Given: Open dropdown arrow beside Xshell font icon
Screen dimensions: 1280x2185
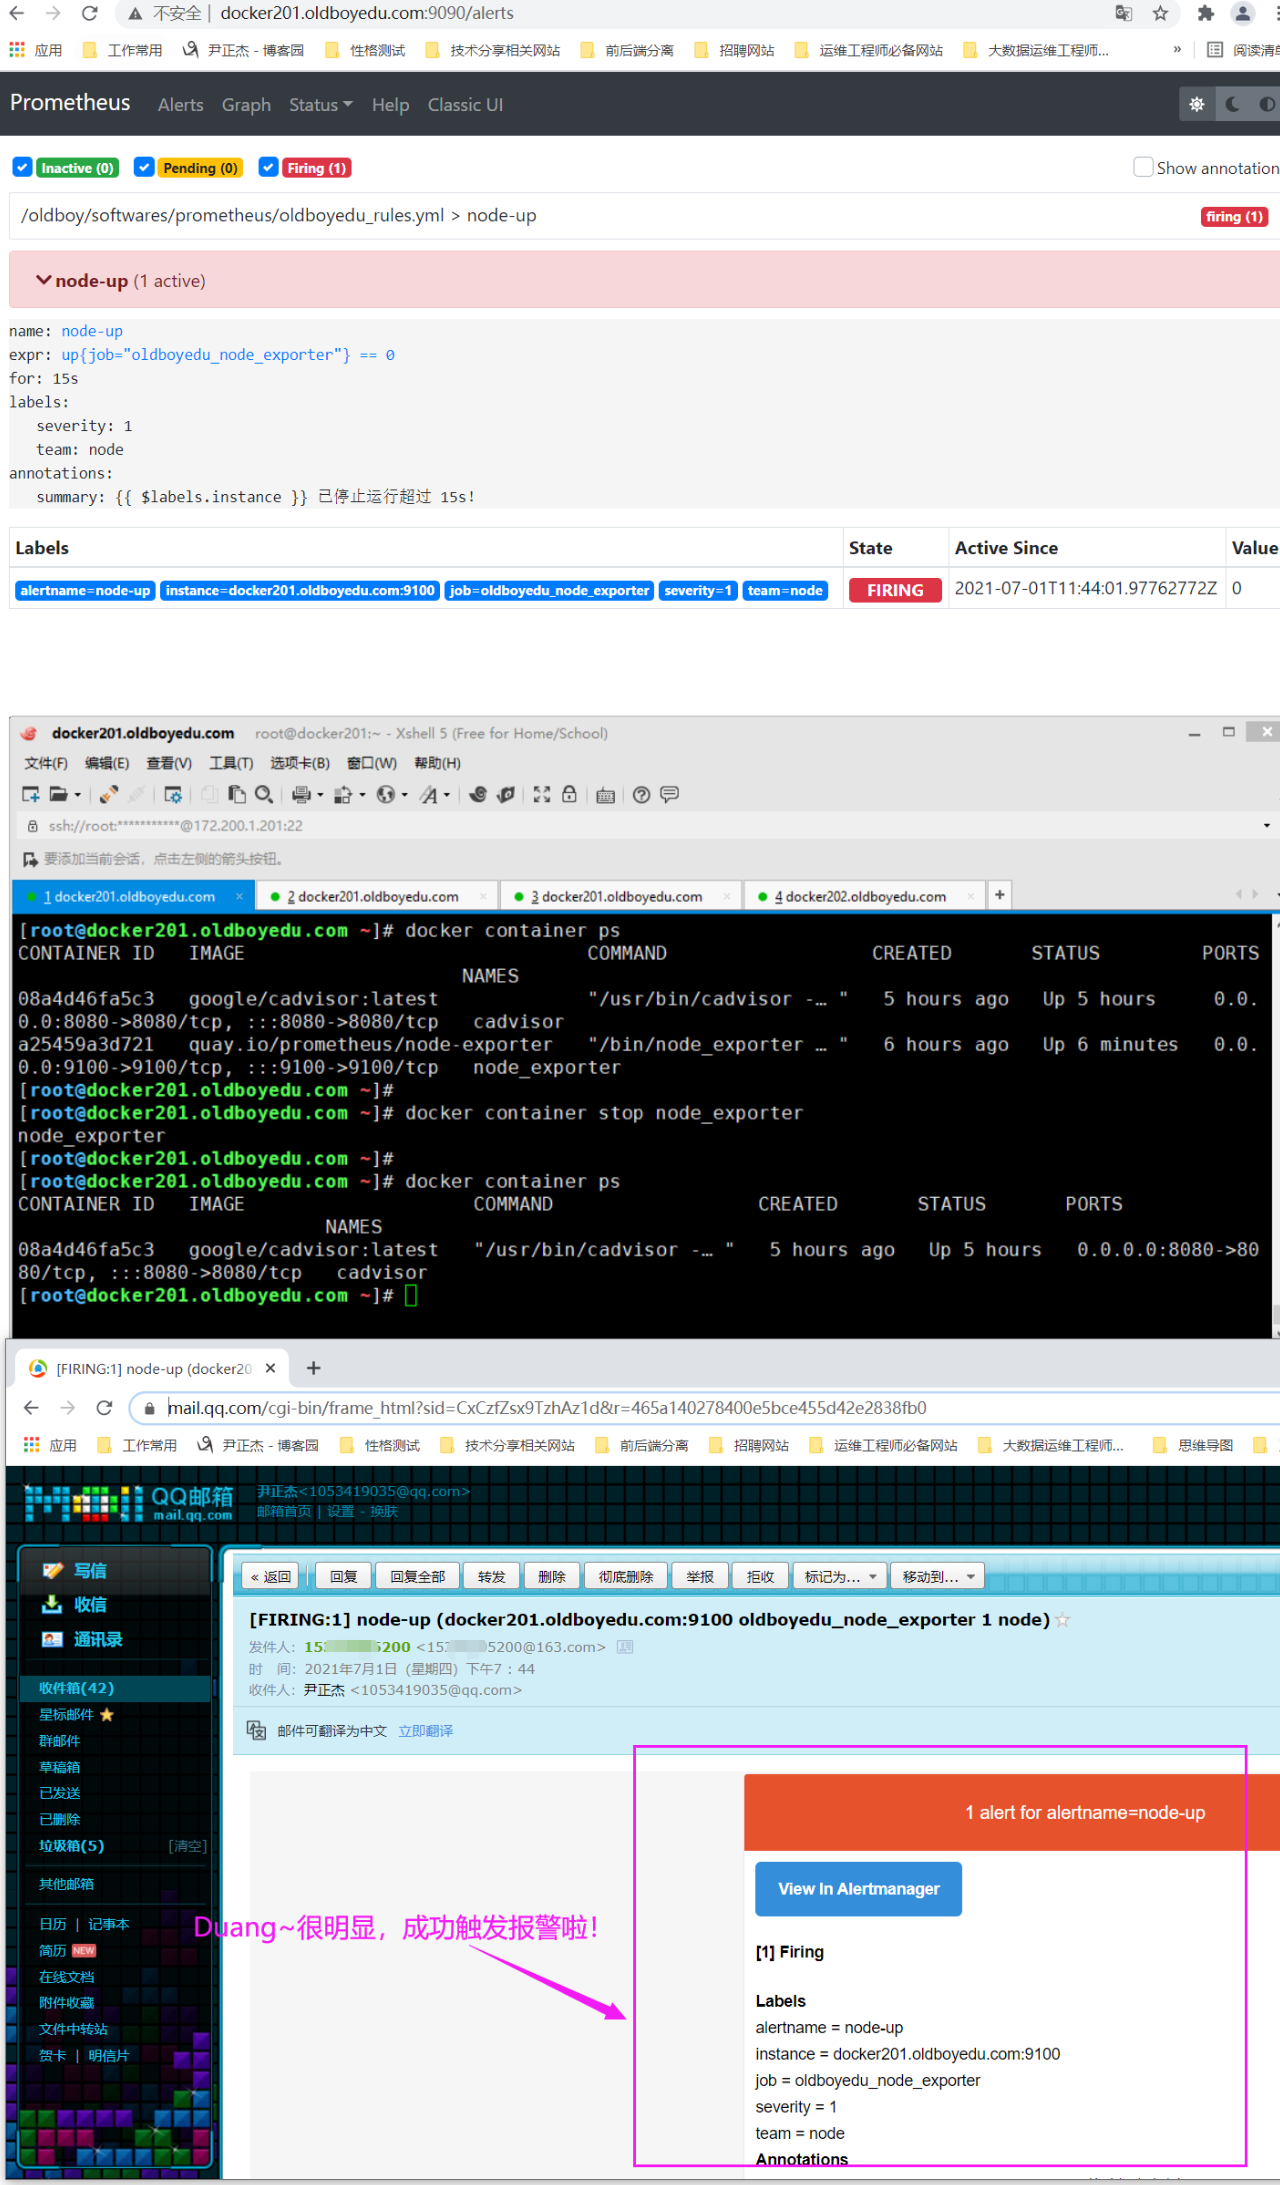Looking at the screenshot, I should [x=447, y=796].
